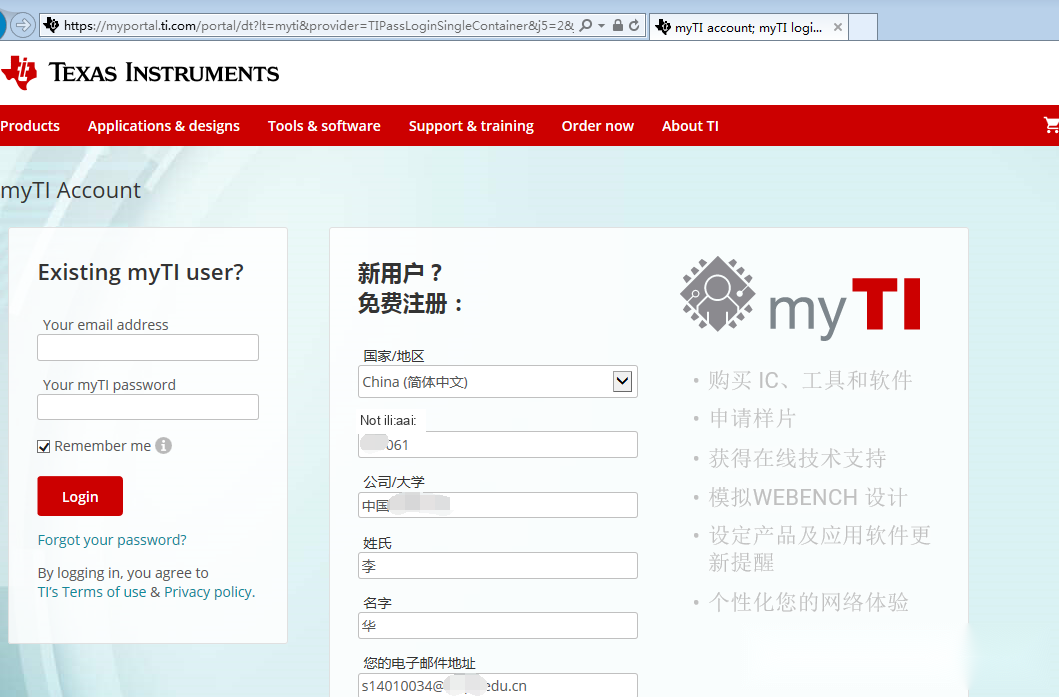The width and height of the screenshot is (1059, 697).
Task: Show Remember me info icon
Action: 163,445
